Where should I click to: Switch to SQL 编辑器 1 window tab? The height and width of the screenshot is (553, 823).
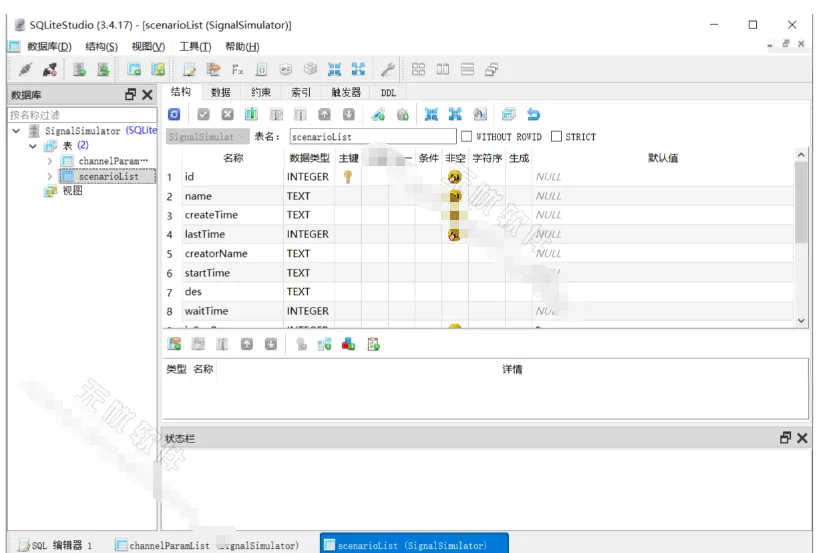(x=56, y=545)
